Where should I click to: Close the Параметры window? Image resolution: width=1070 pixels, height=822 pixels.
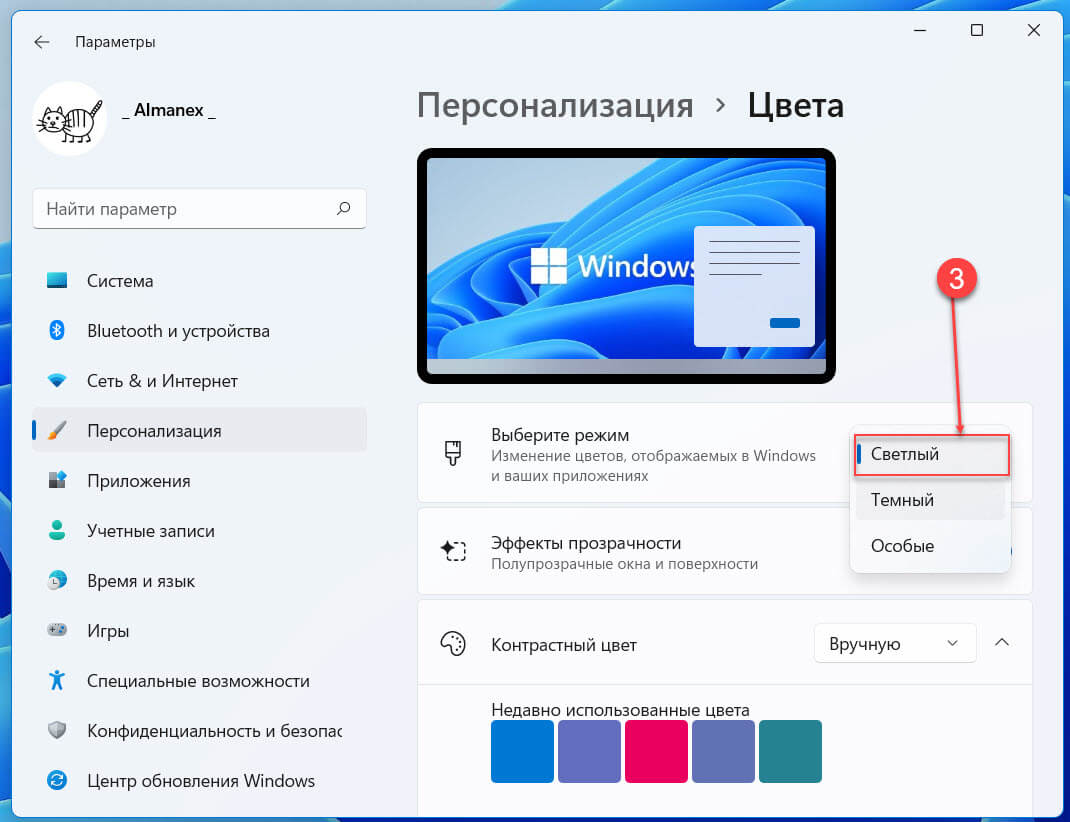(1033, 30)
